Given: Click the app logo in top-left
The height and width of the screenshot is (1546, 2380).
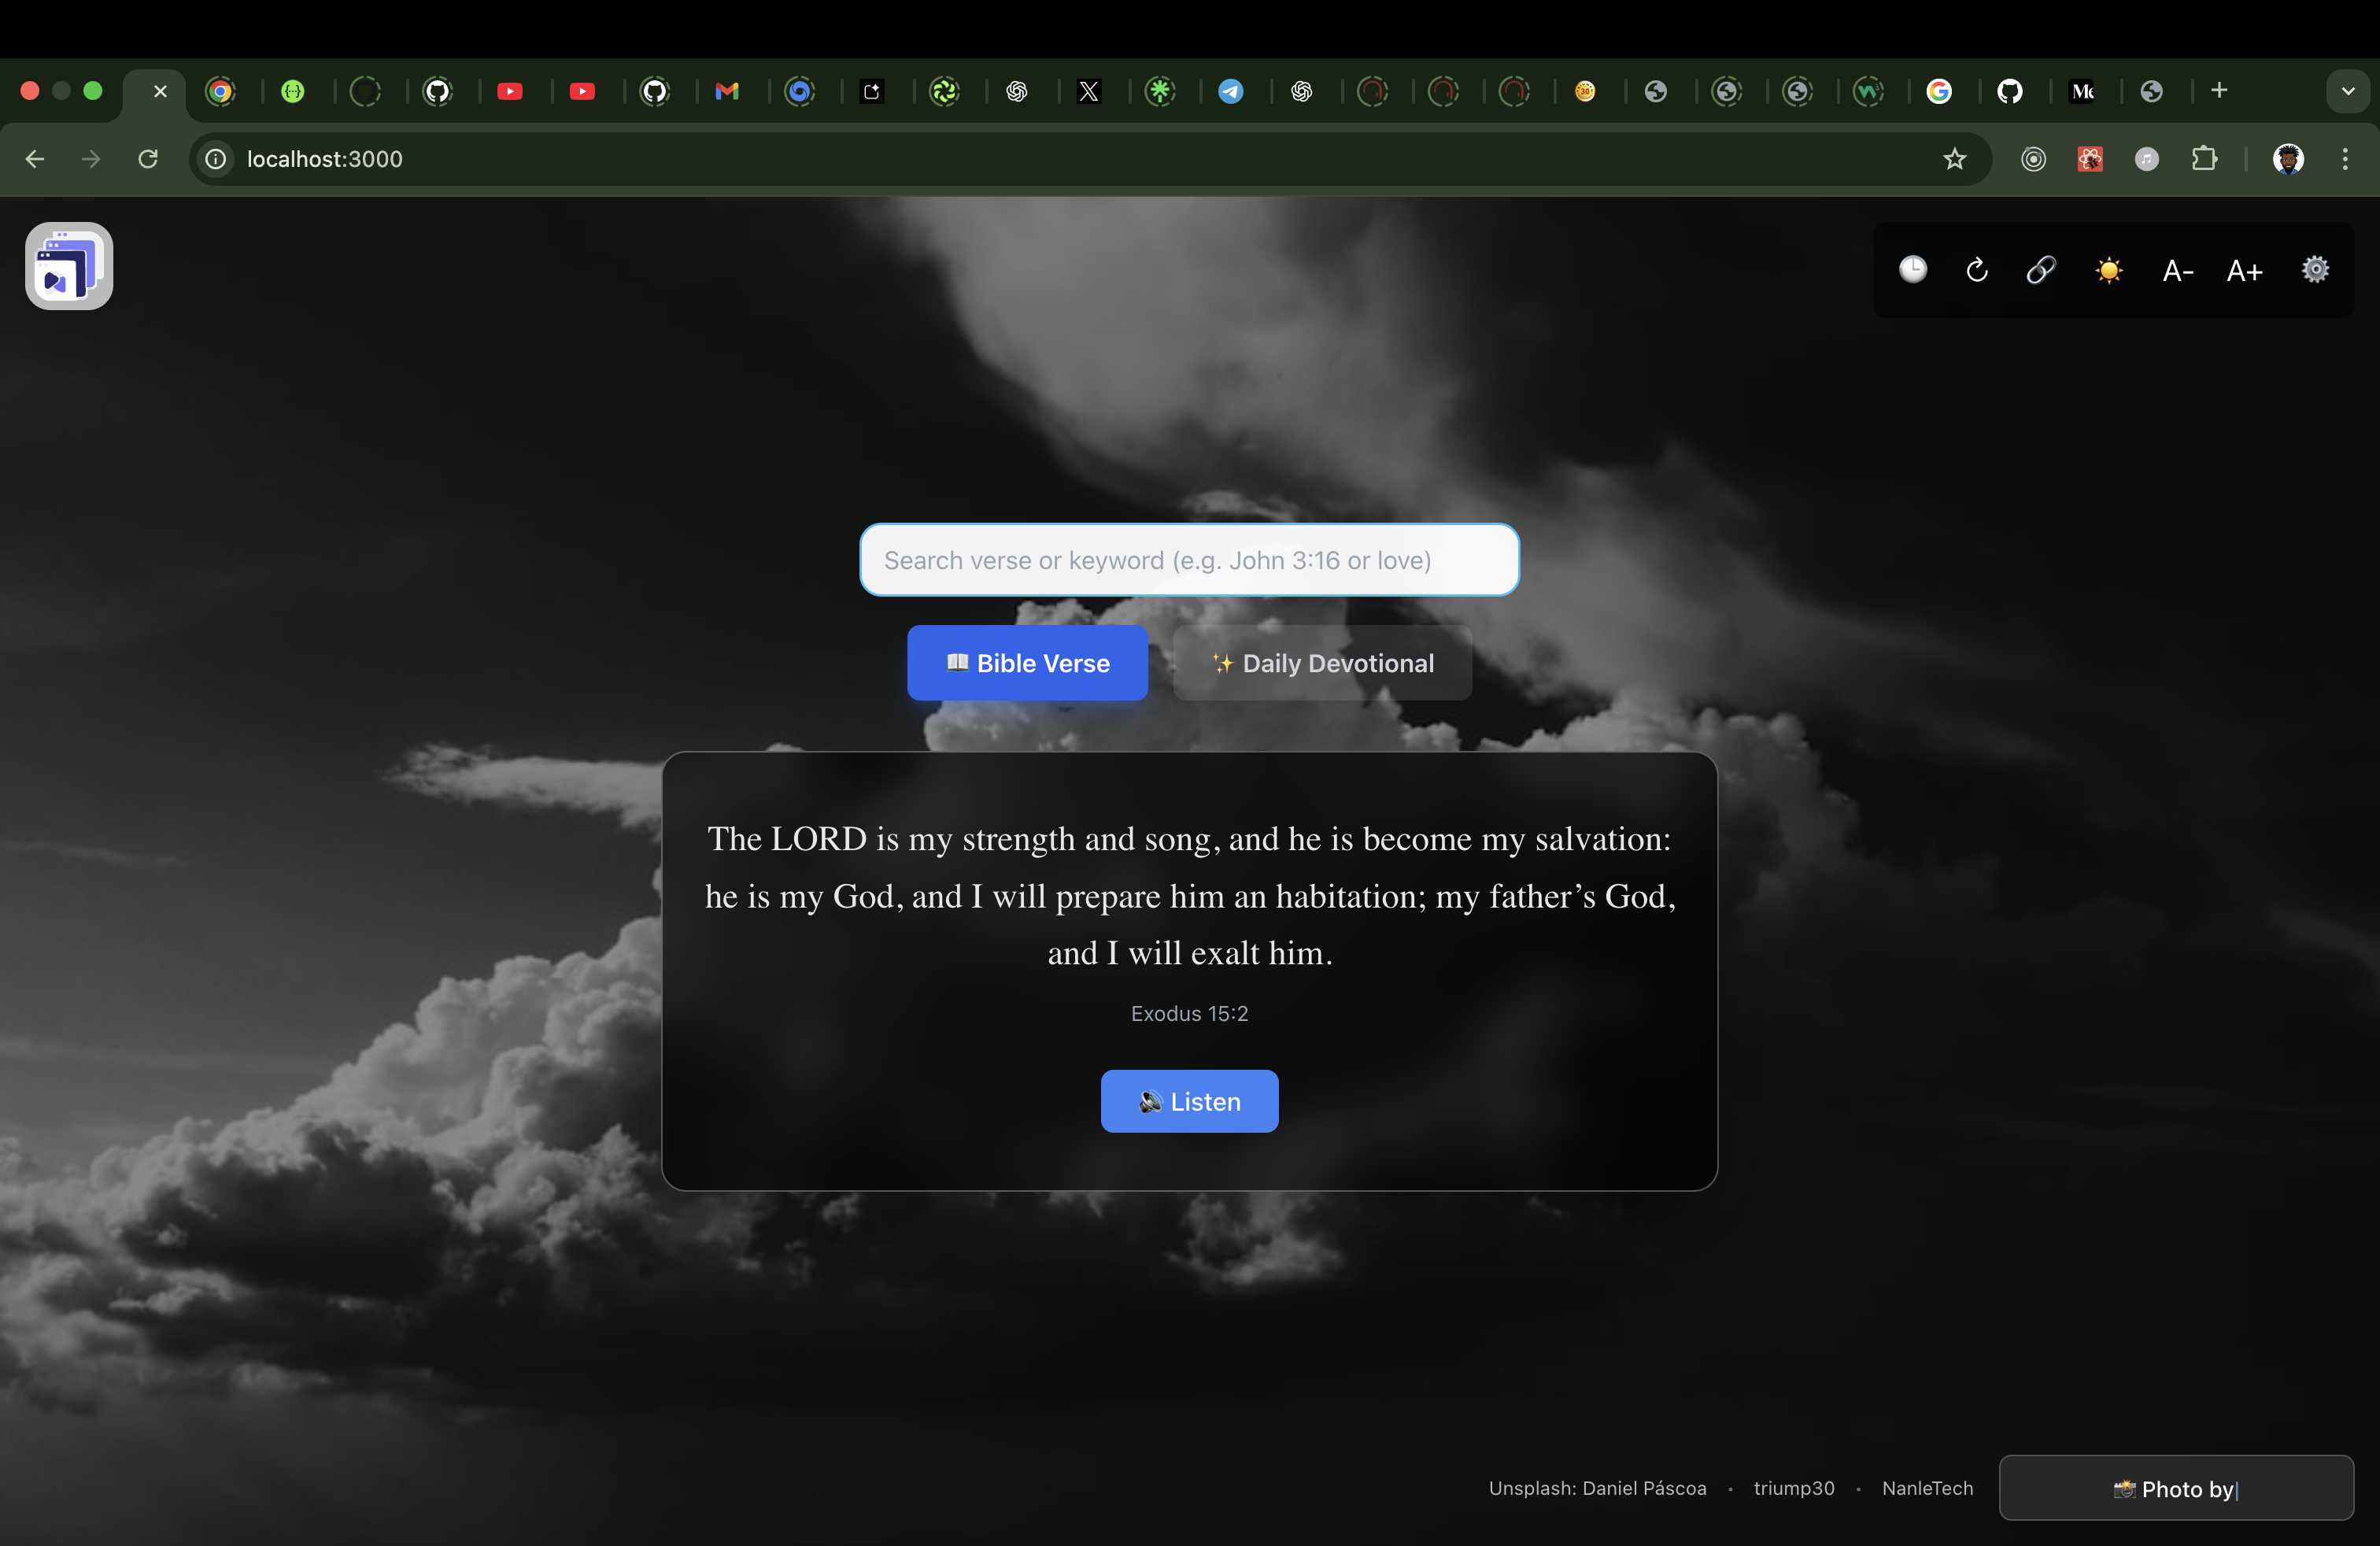Looking at the screenshot, I should (x=69, y=266).
